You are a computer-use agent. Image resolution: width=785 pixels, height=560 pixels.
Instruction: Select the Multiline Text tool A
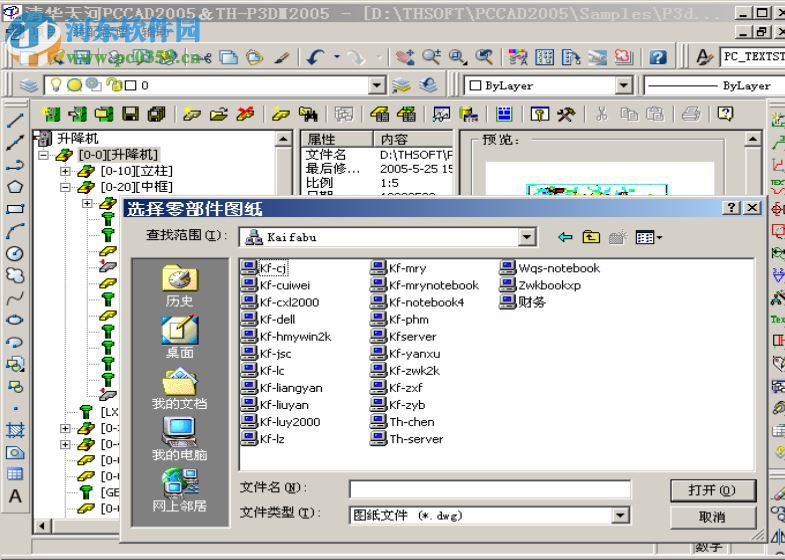pyautogui.click(x=15, y=496)
